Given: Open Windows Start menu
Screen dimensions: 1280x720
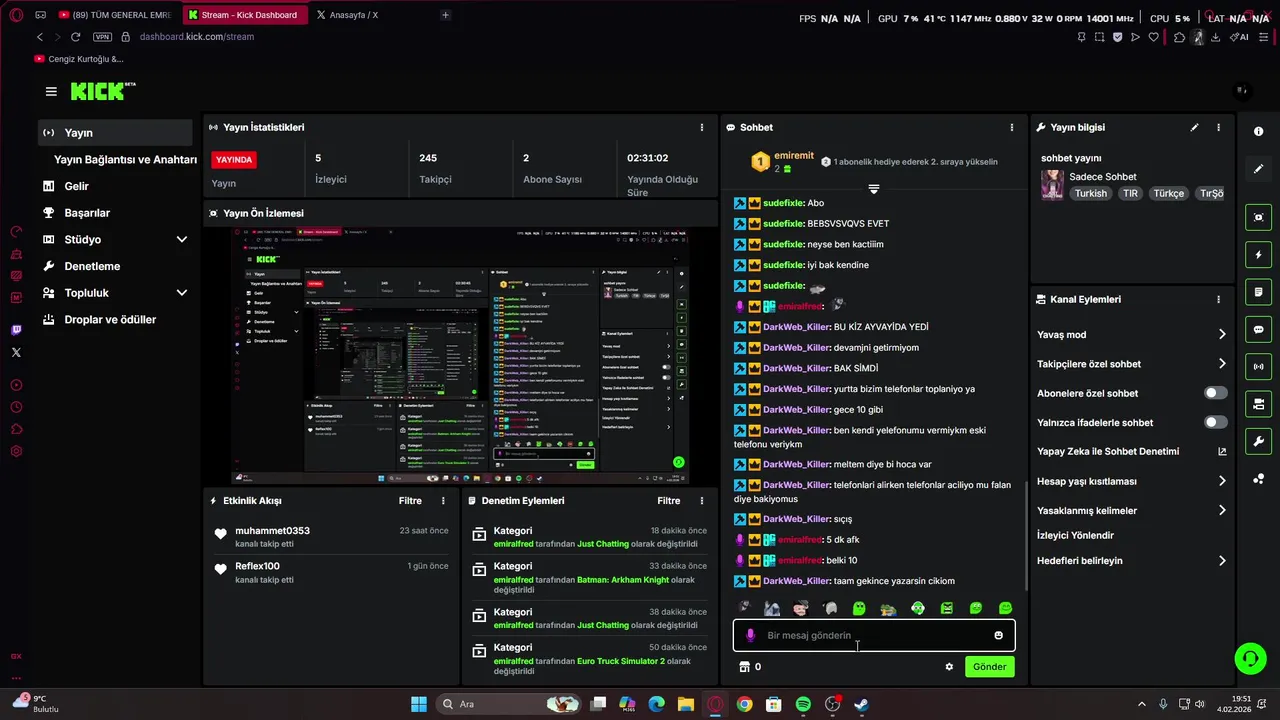Looking at the screenshot, I should click(419, 704).
